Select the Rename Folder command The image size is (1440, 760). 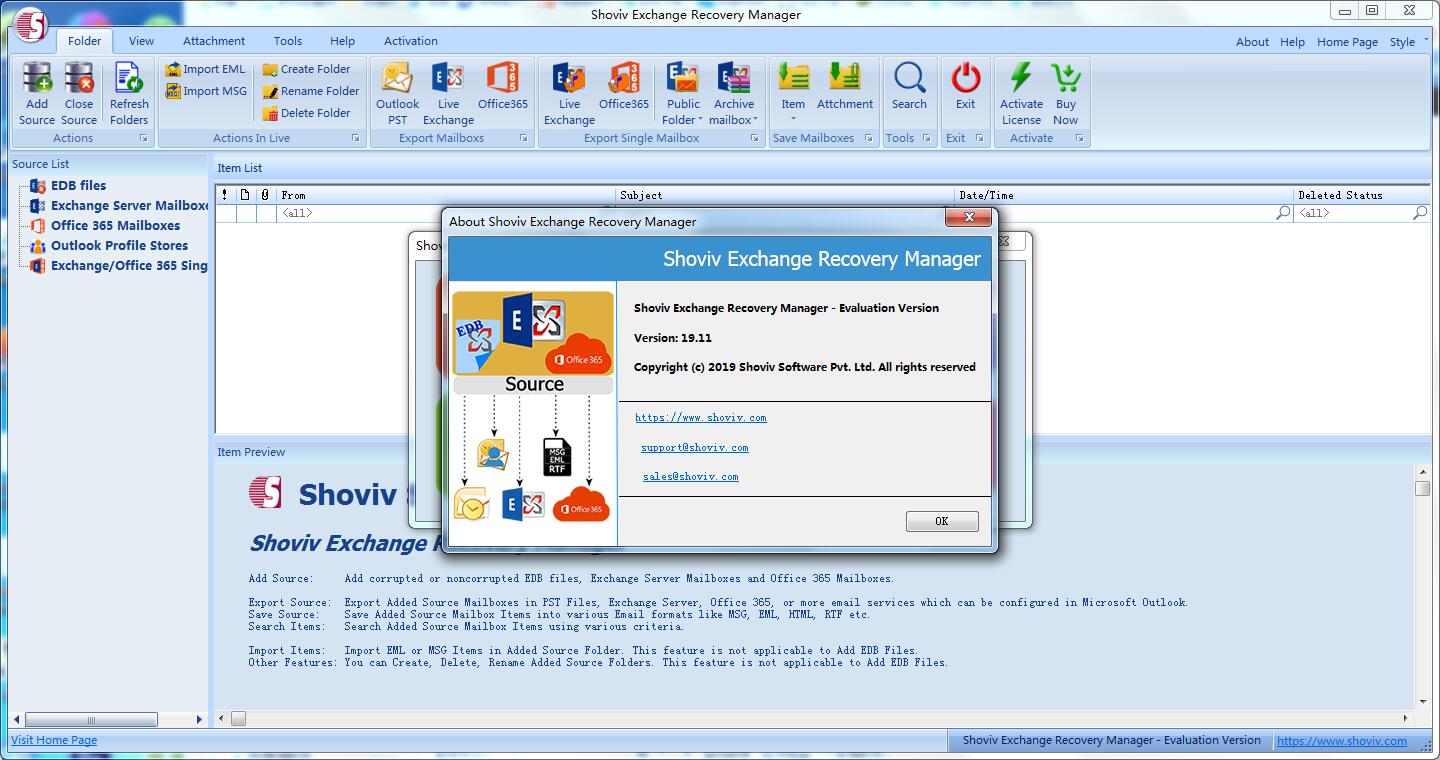click(311, 91)
